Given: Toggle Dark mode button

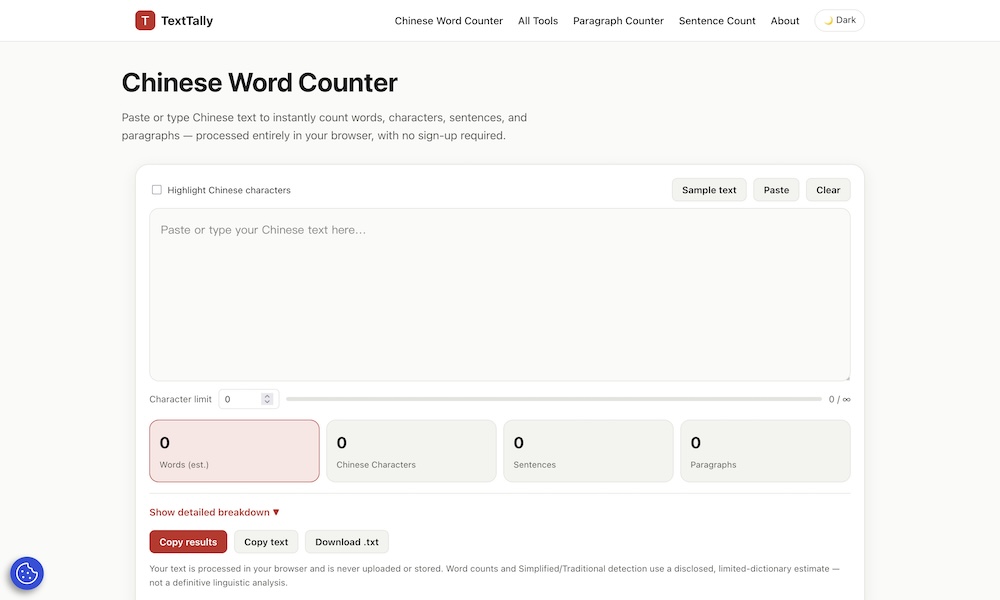Looking at the screenshot, I should click(x=839, y=20).
